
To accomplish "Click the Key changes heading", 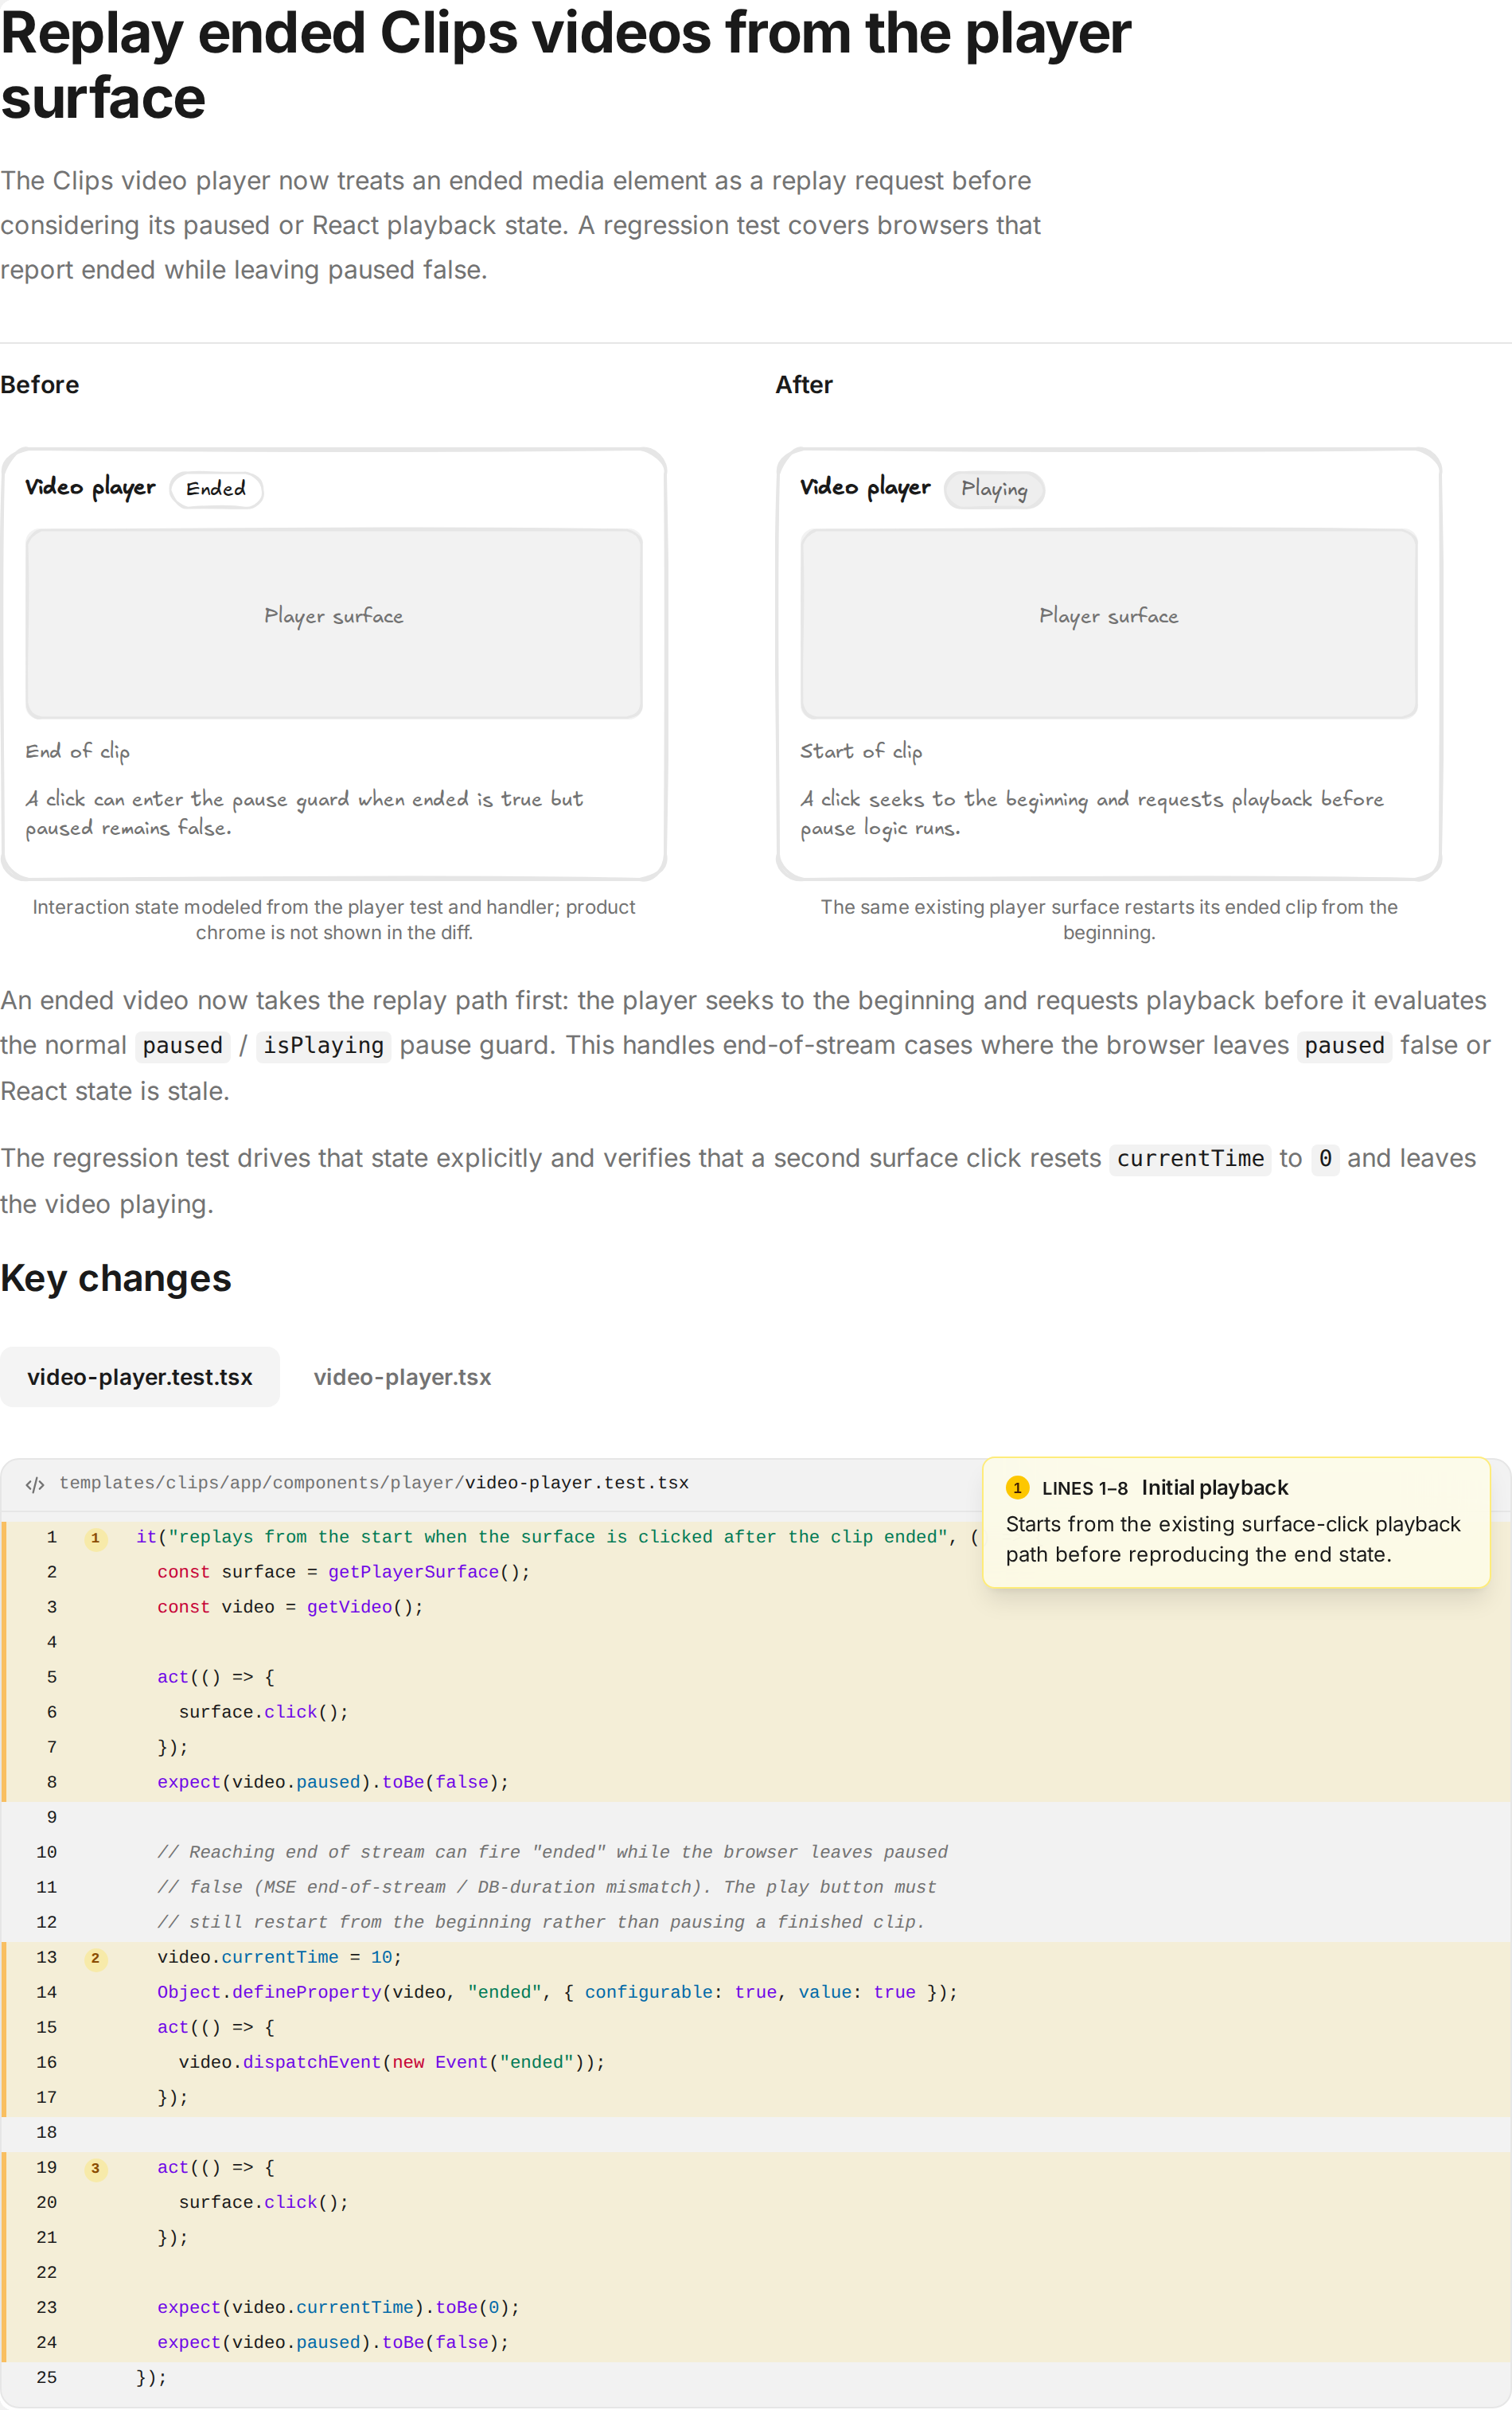I will (116, 1278).
